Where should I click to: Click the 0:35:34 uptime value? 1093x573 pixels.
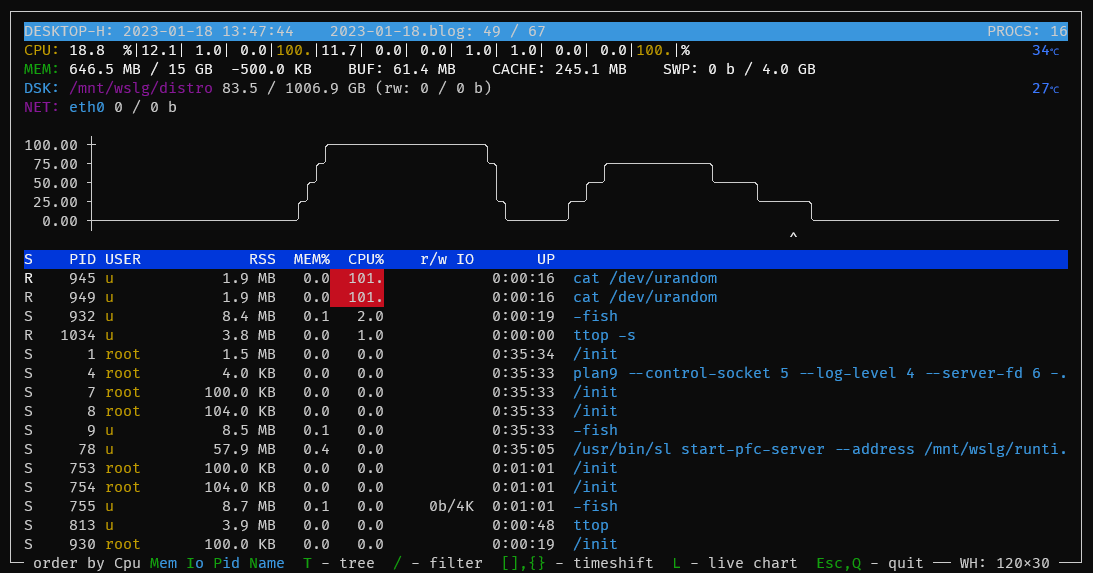[x=523, y=354]
